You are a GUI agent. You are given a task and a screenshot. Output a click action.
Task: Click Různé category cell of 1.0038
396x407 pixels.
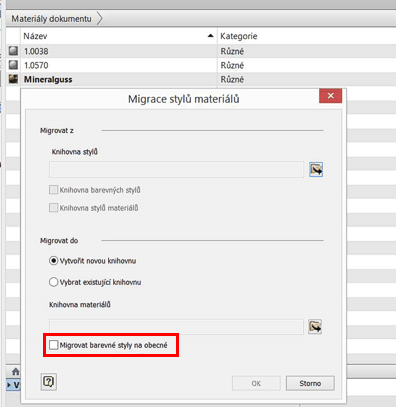[232, 51]
